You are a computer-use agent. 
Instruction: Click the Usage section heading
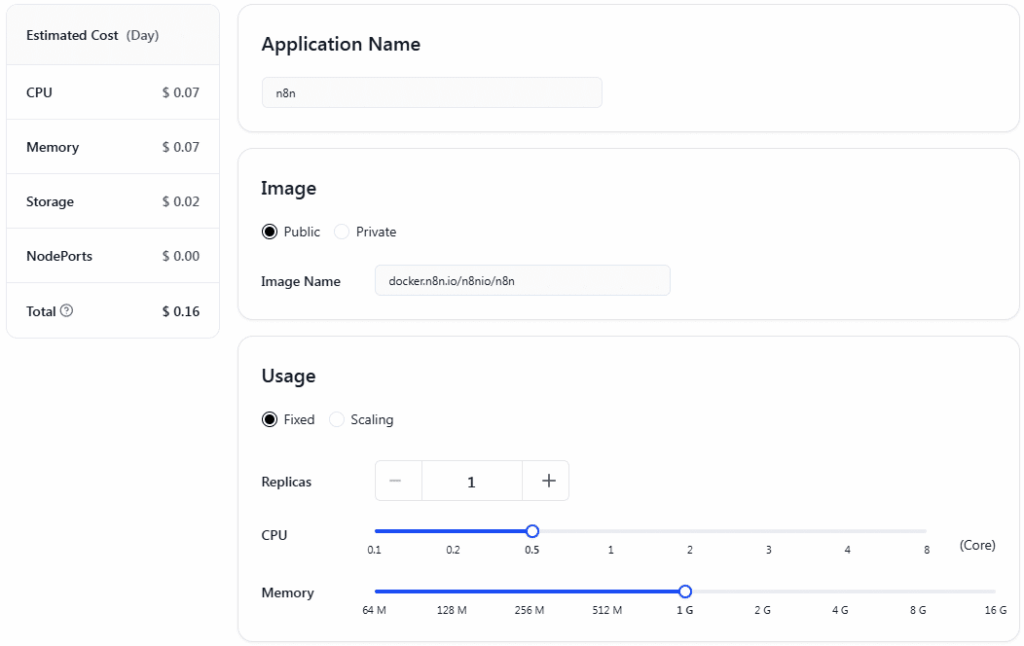click(289, 376)
